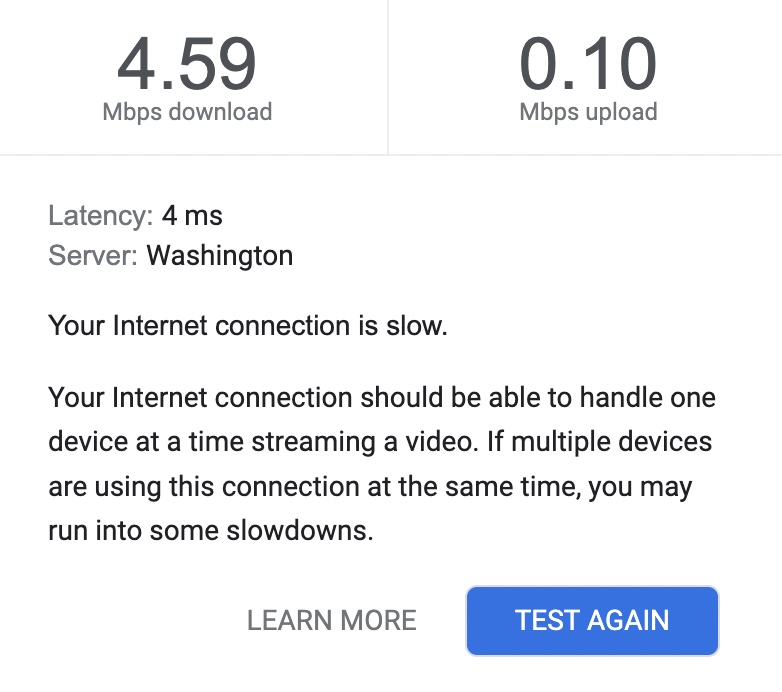Open the LEARN MORE link
The width and height of the screenshot is (782, 692).
tap(331, 620)
